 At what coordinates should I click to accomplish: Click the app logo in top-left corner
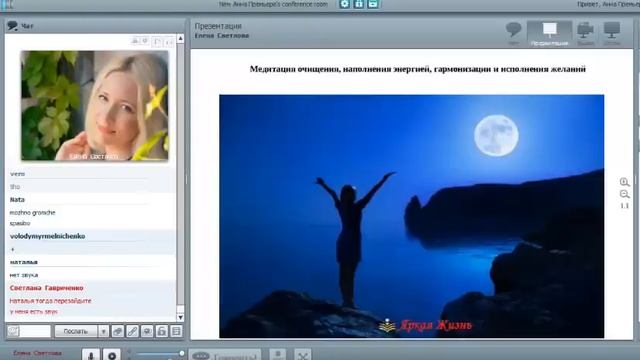point(7,4)
